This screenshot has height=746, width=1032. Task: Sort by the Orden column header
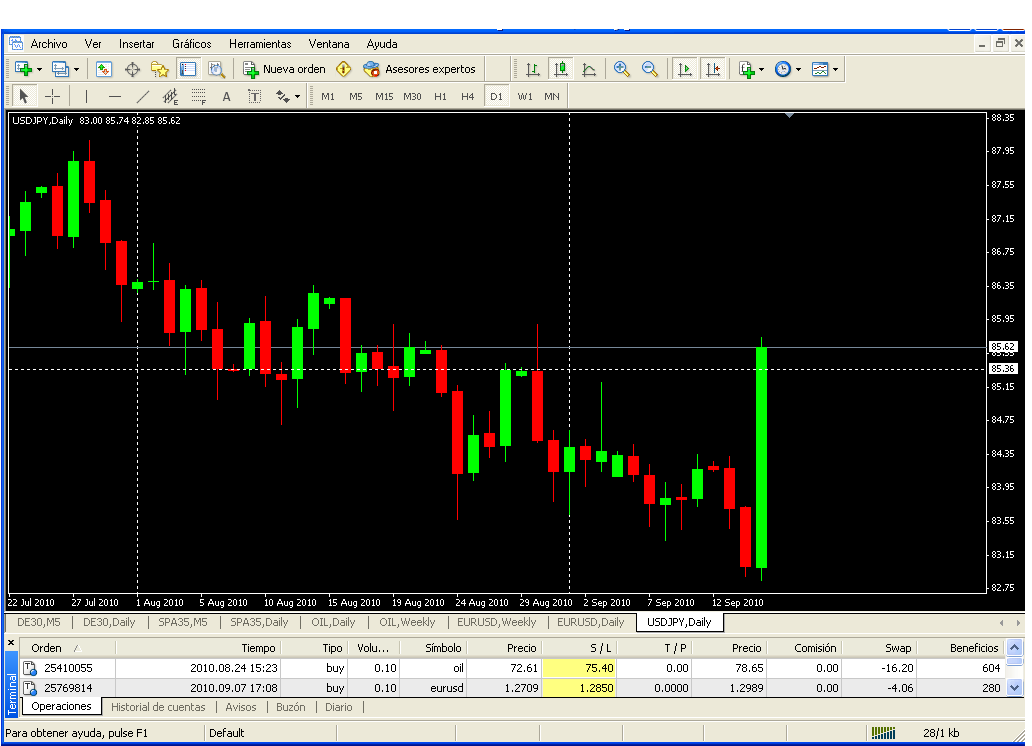click(68, 648)
